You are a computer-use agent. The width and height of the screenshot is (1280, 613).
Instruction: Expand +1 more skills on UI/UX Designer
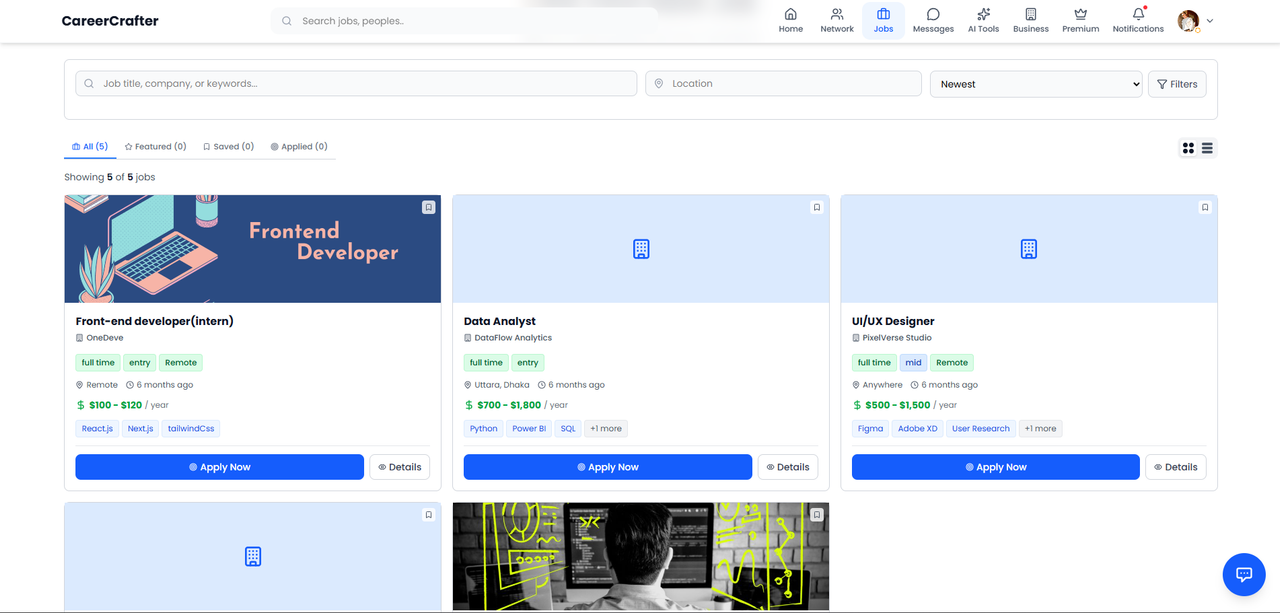[x=1040, y=428]
